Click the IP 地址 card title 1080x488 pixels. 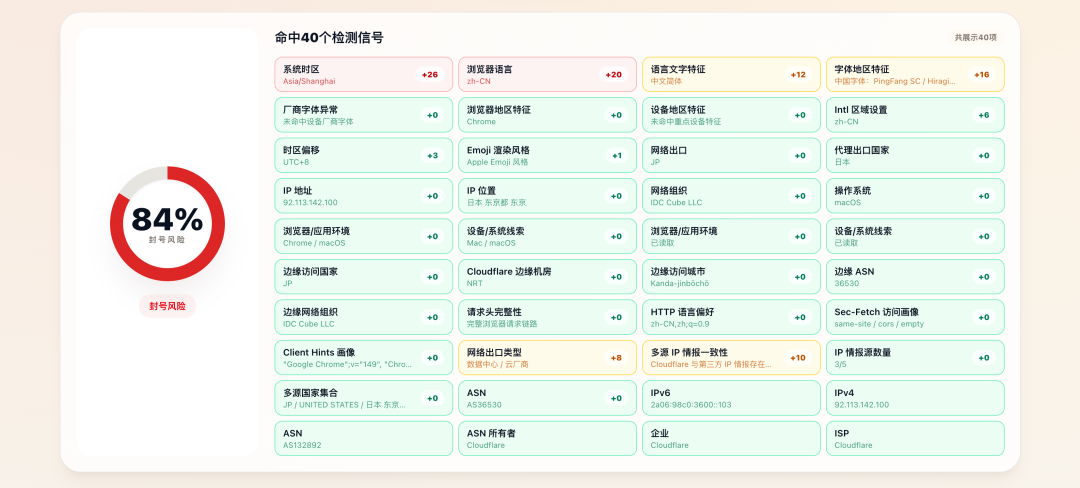tap(298, 191)
